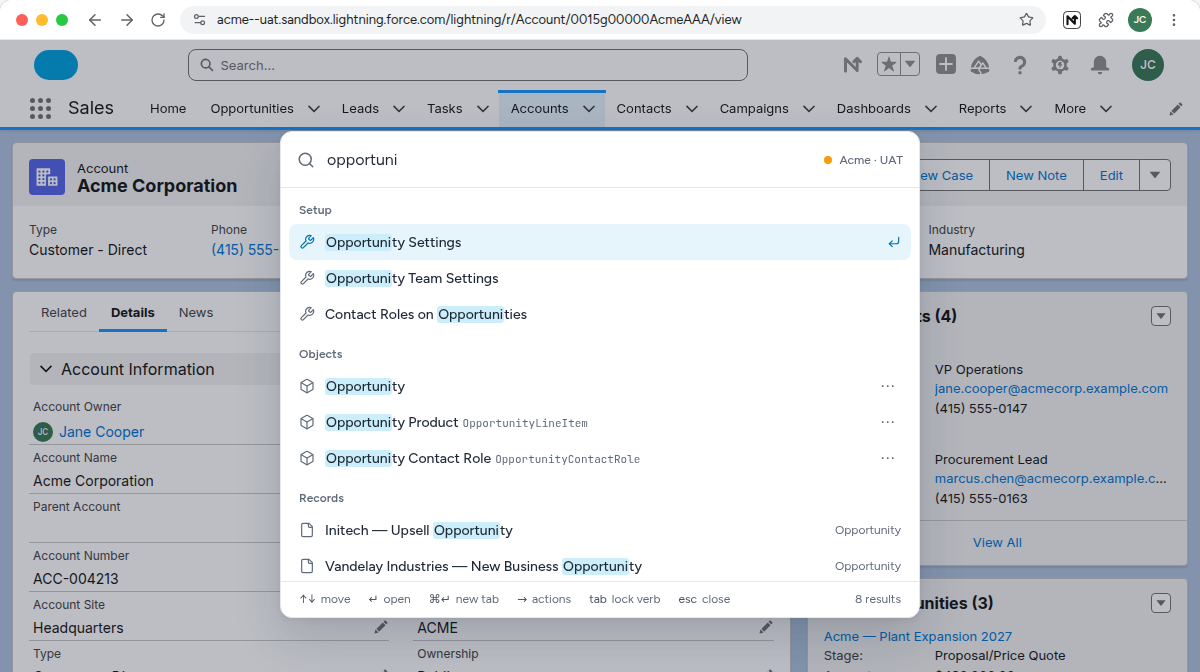1200x672 pixels.
Task: Click the wrench icon beside Opportunity Team Settings
Action: [308, 278]
